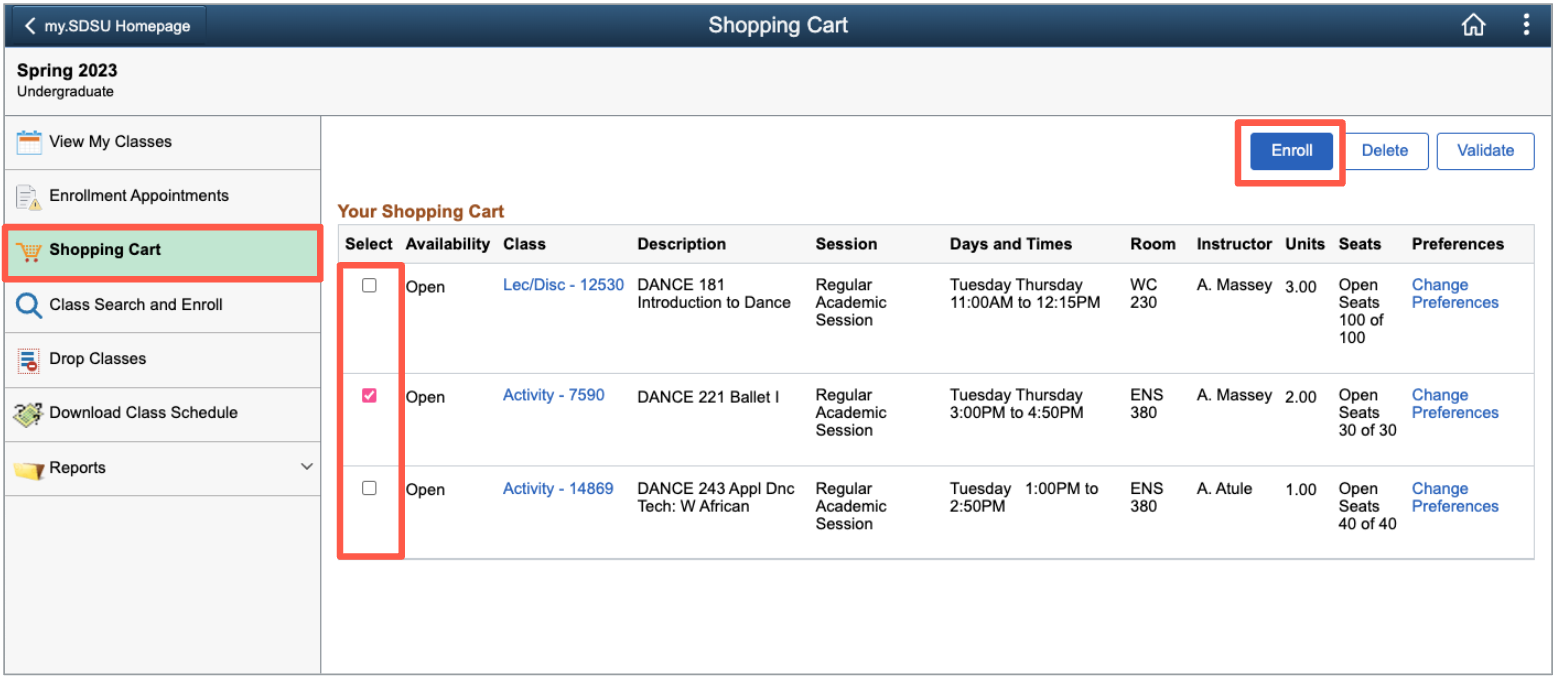The width and height of the screenshot is (1558, 682).
Task: Uncheck the DANCE 221 Ballet I checkbox
Action: (x=370, y=395)
